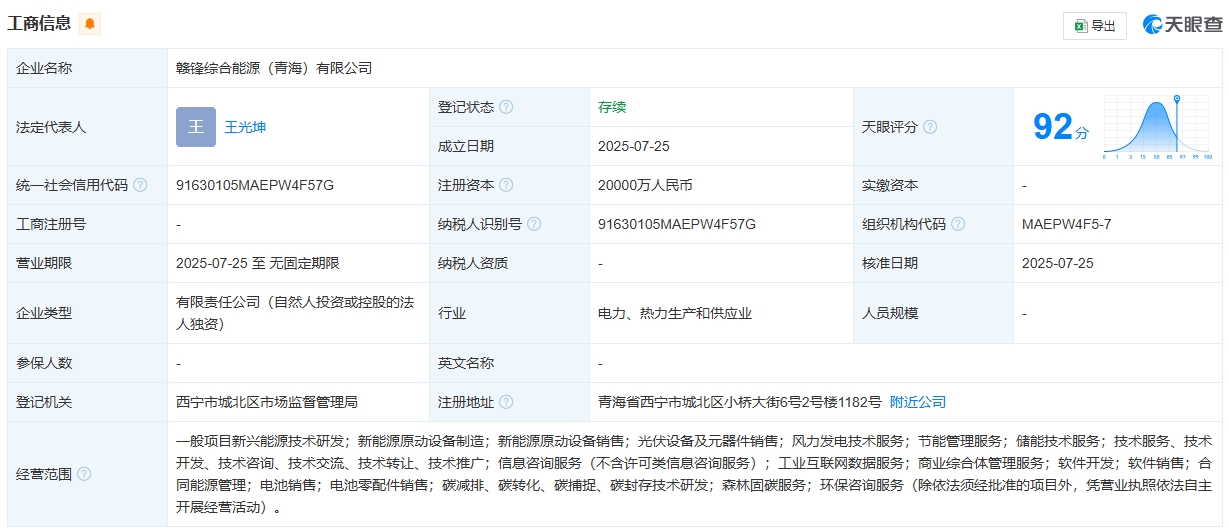The image size is (1229, 532).
Task: Open legal representative 王光坤 link
Action: tap(245, 127)
